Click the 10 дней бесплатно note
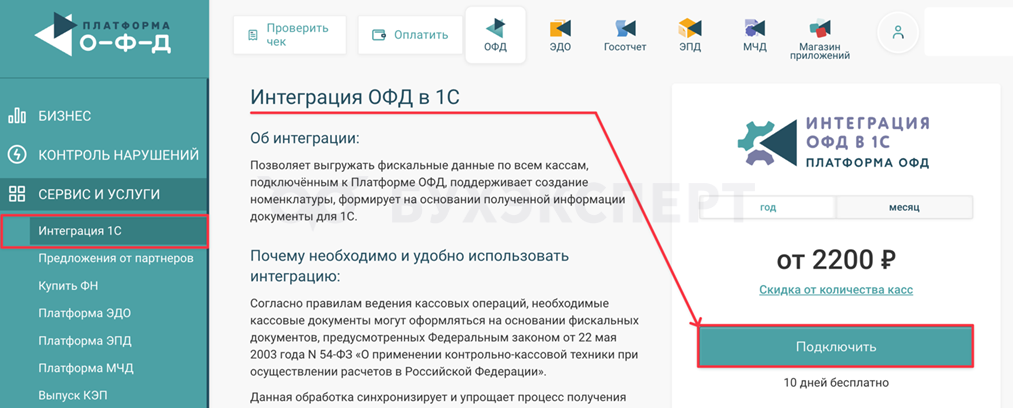The width and height of the screenshot is (1013, 408). [x=836, y=382]
